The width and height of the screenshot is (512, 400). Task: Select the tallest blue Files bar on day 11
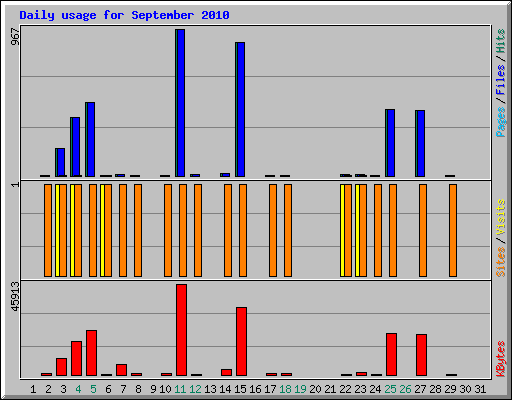pos(181,103)
